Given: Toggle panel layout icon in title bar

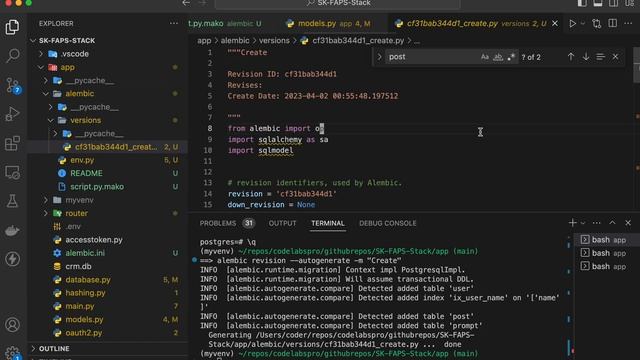Looking at the screenshot, I should pos(598,3).
